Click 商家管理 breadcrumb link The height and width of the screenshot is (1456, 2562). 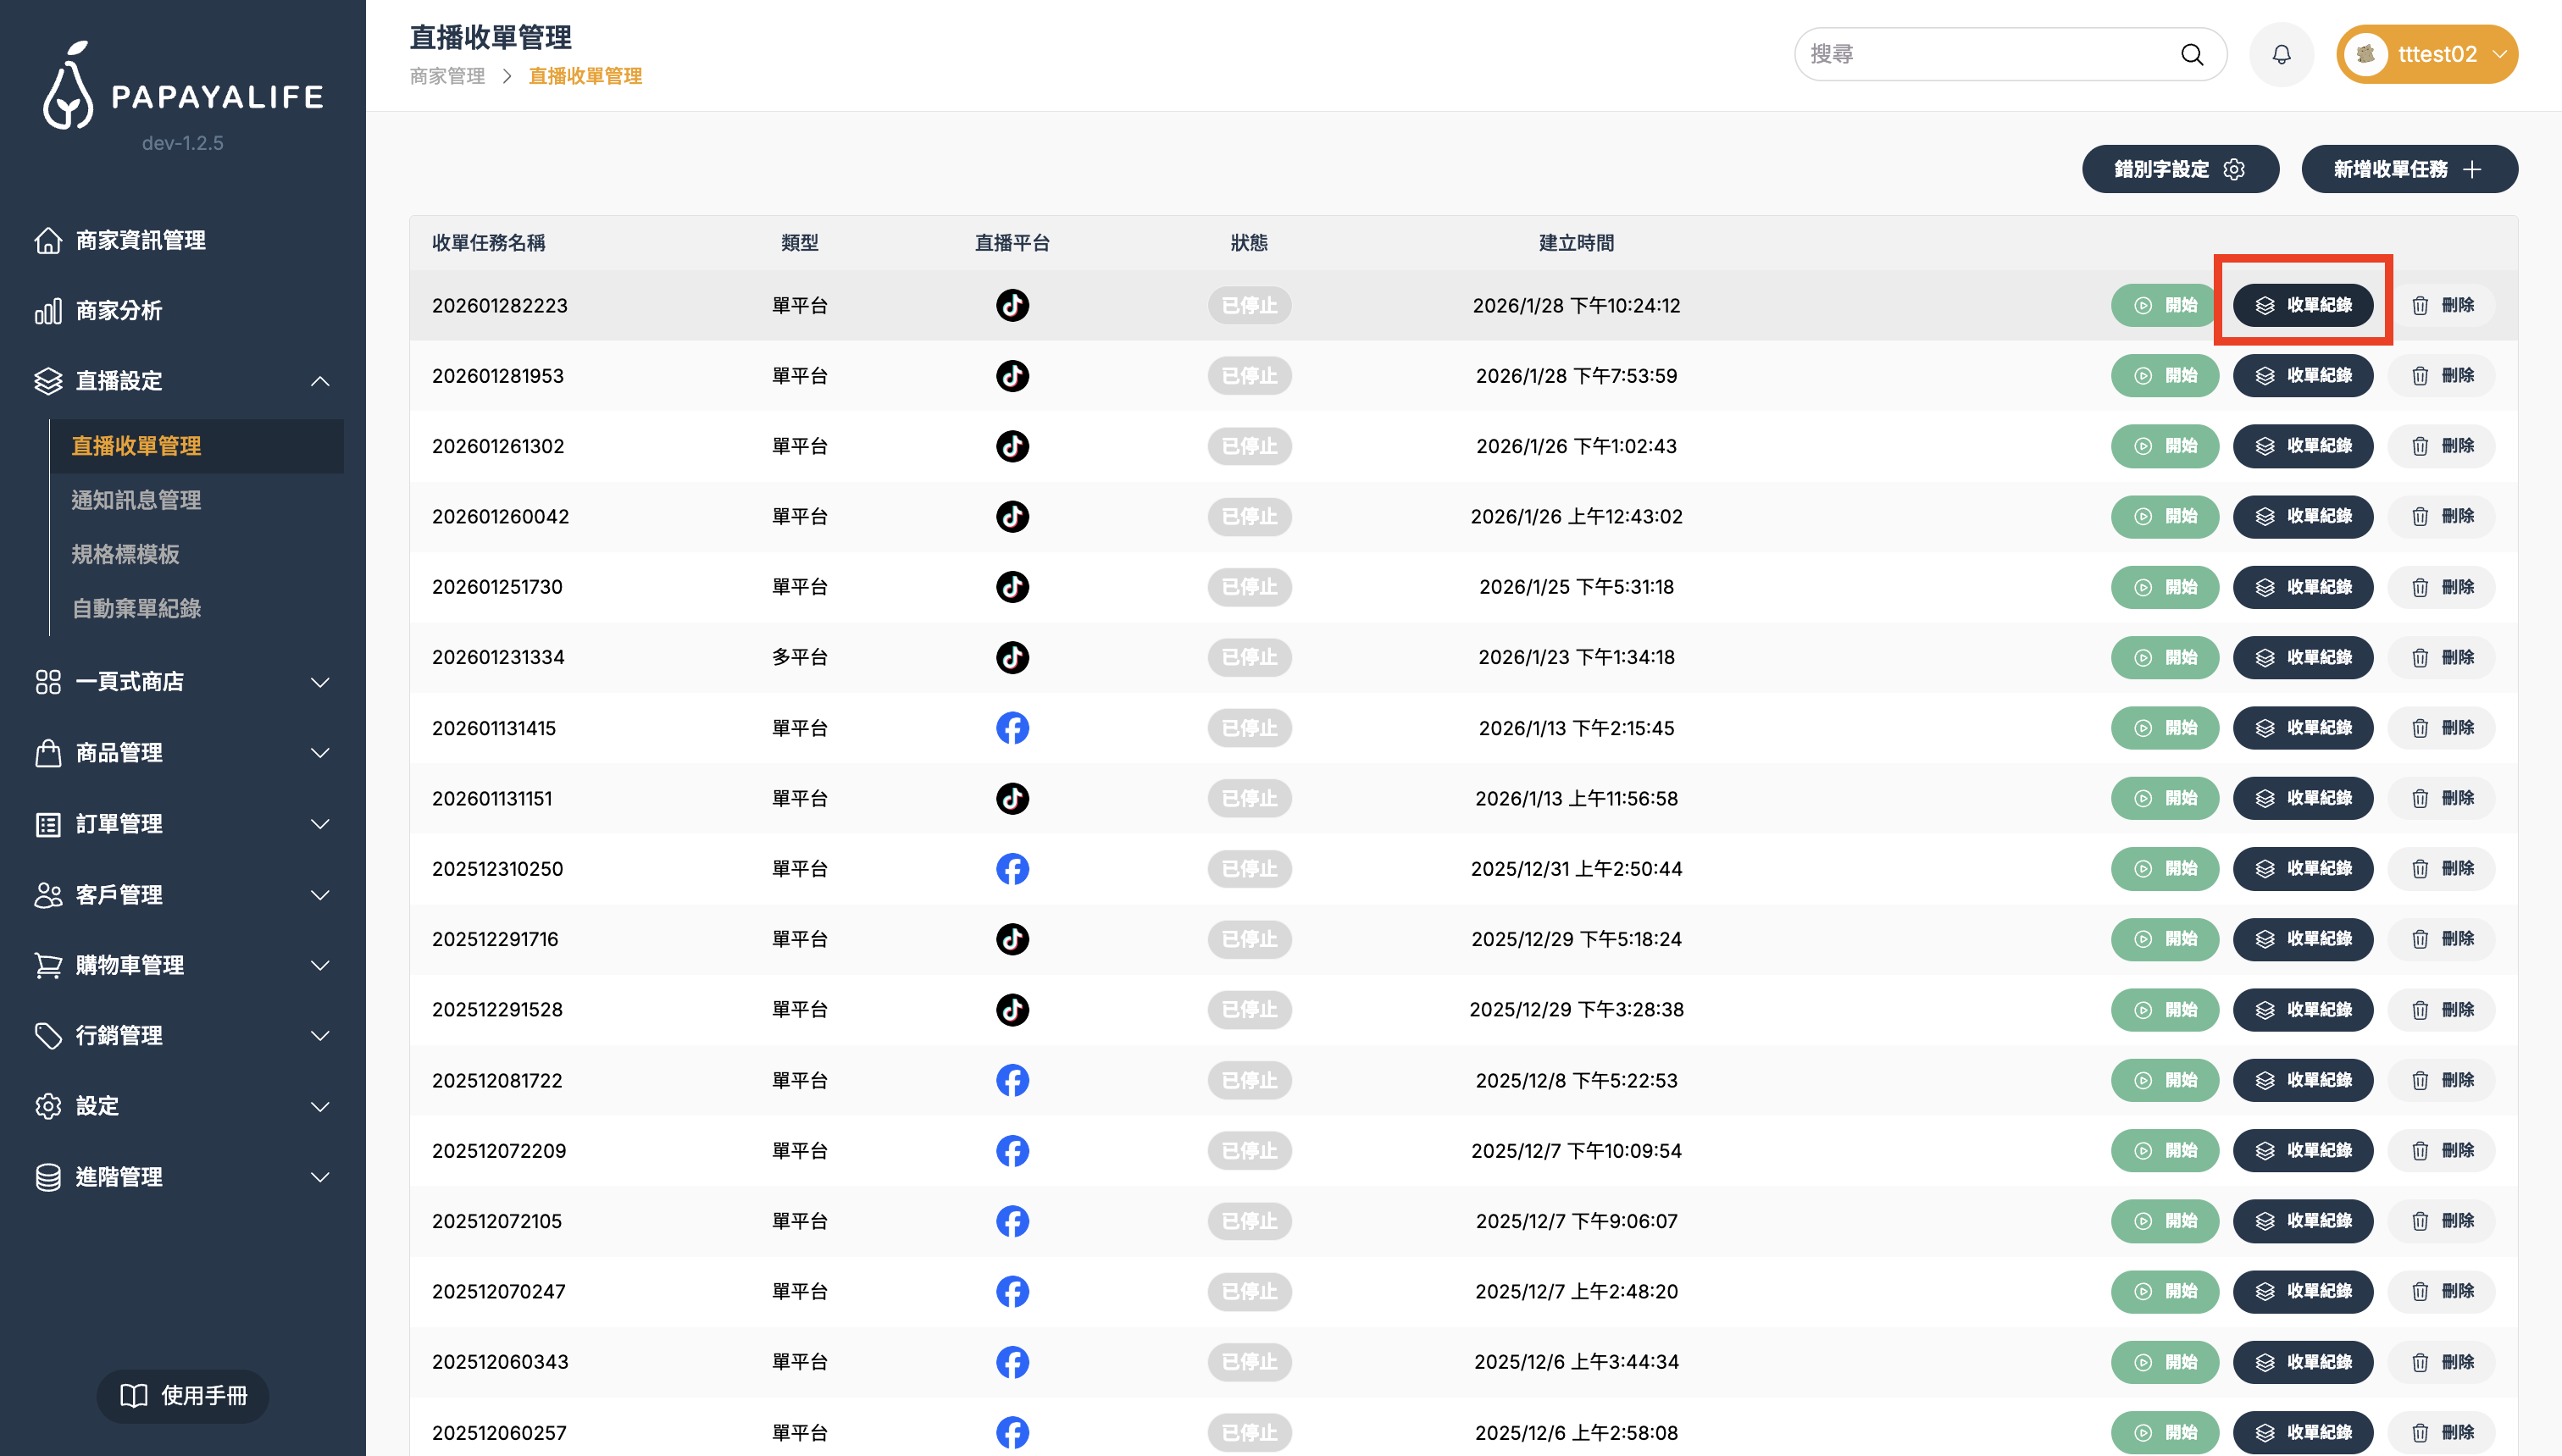pyautogui.click(x=447, y=76)
